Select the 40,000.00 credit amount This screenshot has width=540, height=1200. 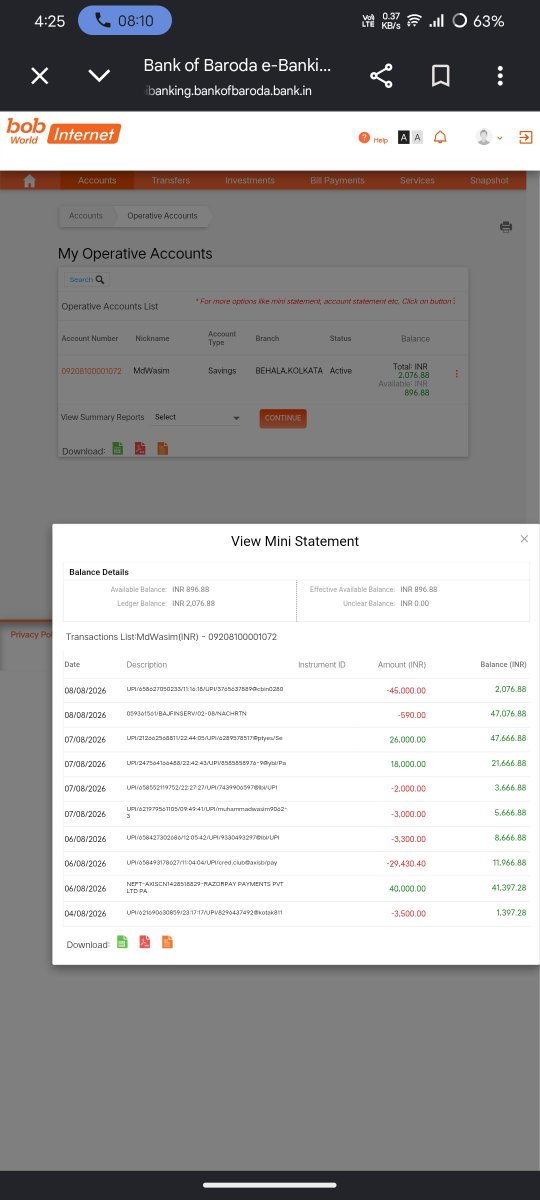tap(407, 888)
